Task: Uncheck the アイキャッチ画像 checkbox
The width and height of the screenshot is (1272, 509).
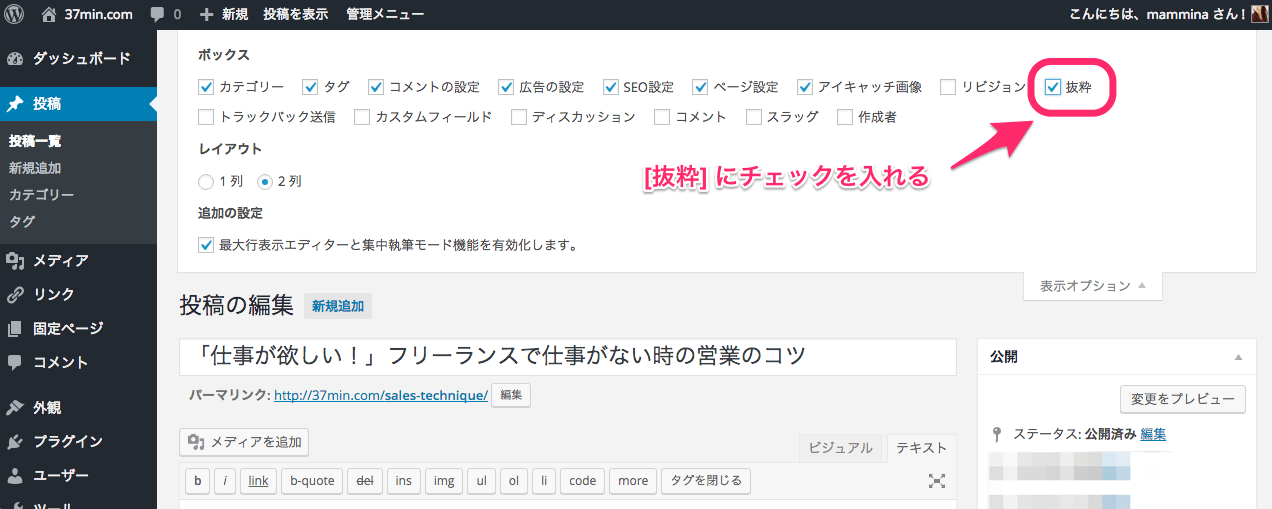Action: click(805, 87)
